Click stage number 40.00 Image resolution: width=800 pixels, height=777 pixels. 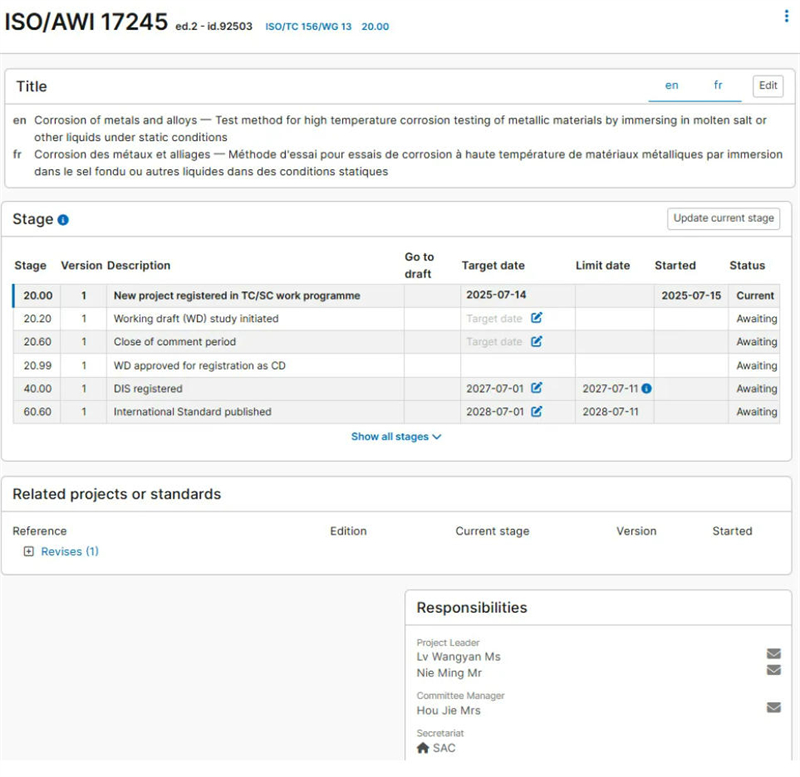pyautogui.click(x=37, y=389)
